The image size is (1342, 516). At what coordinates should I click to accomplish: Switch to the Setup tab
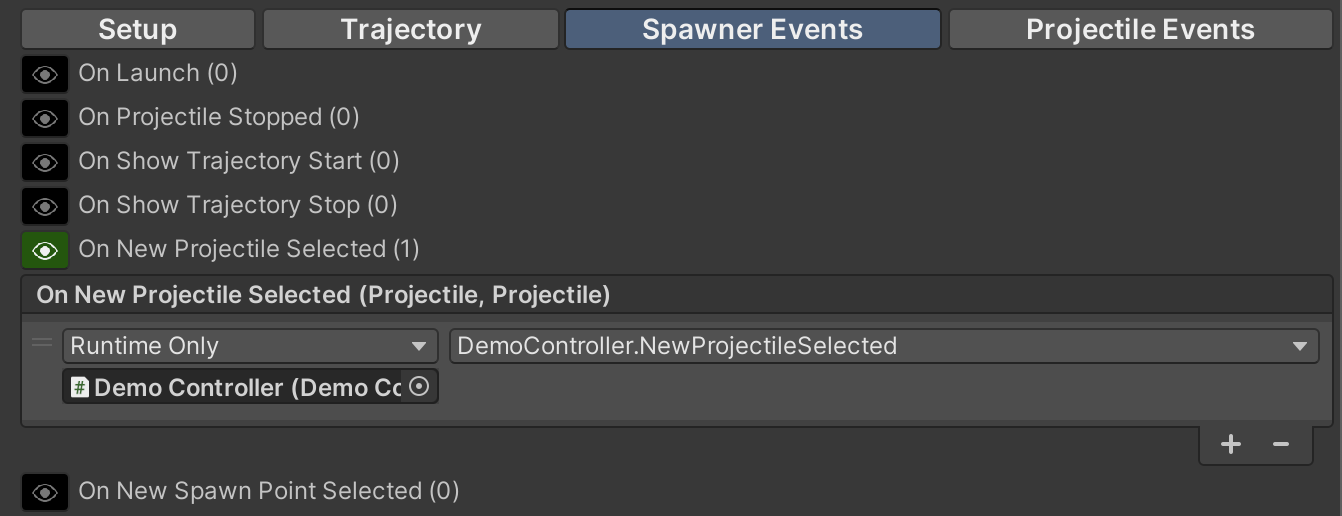[138, 29]
